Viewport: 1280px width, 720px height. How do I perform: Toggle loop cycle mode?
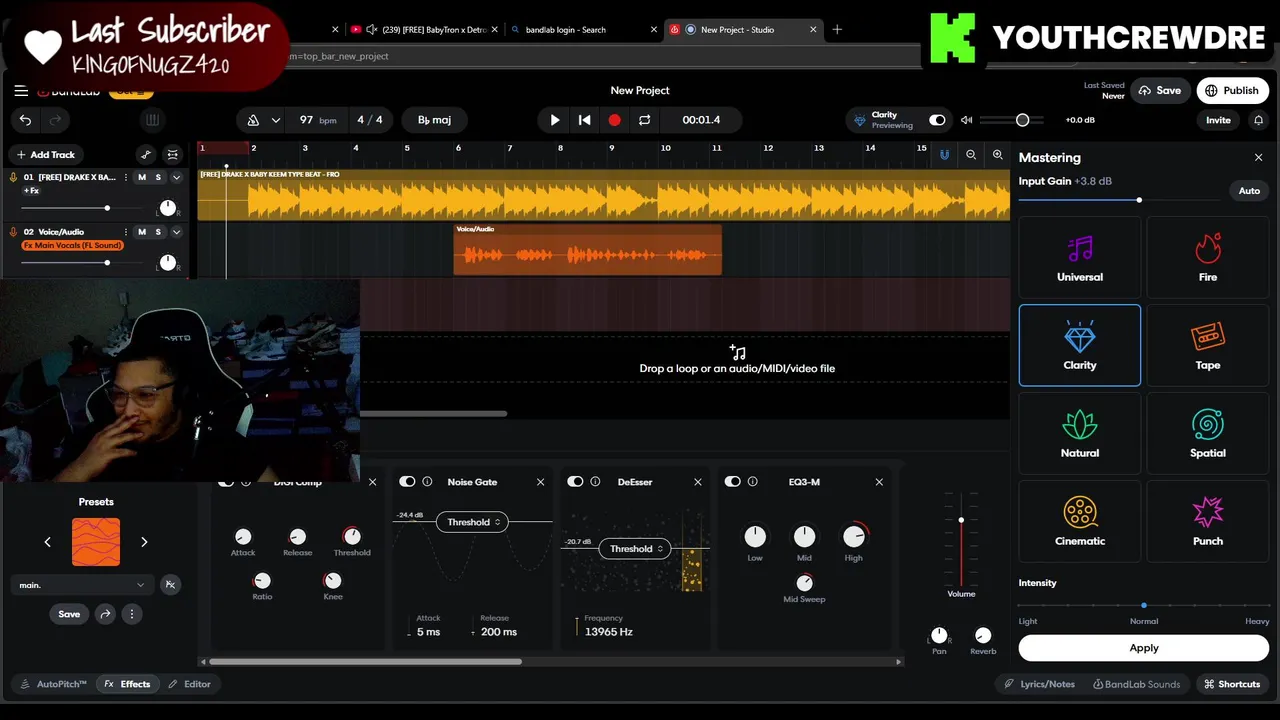[644, 120]
